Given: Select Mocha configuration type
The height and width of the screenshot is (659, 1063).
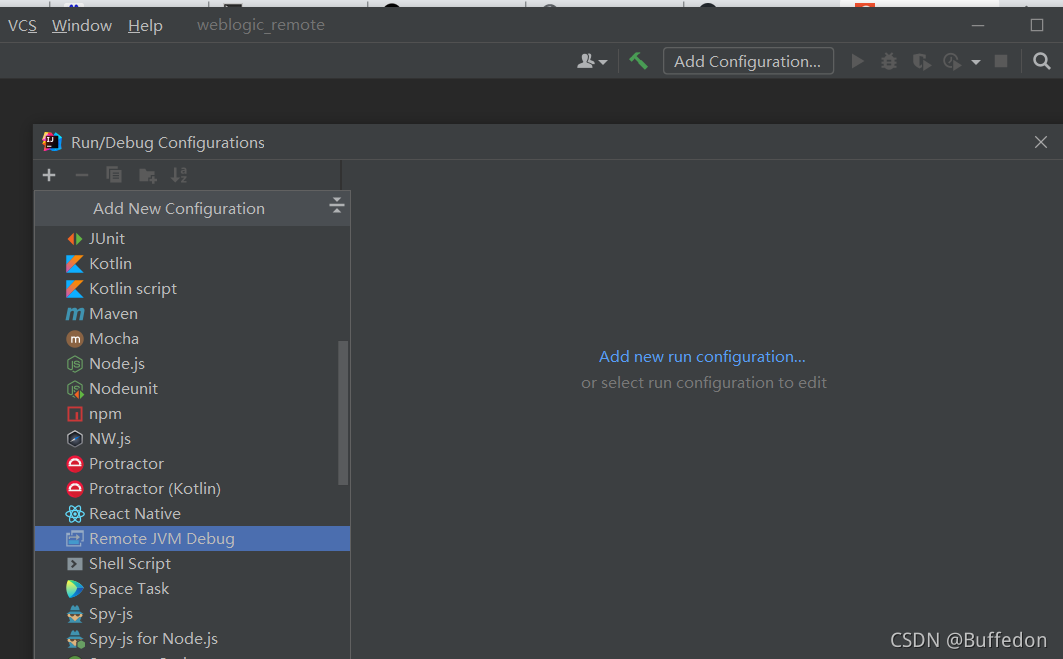Looking at the screenshot, I should point(193,339).
